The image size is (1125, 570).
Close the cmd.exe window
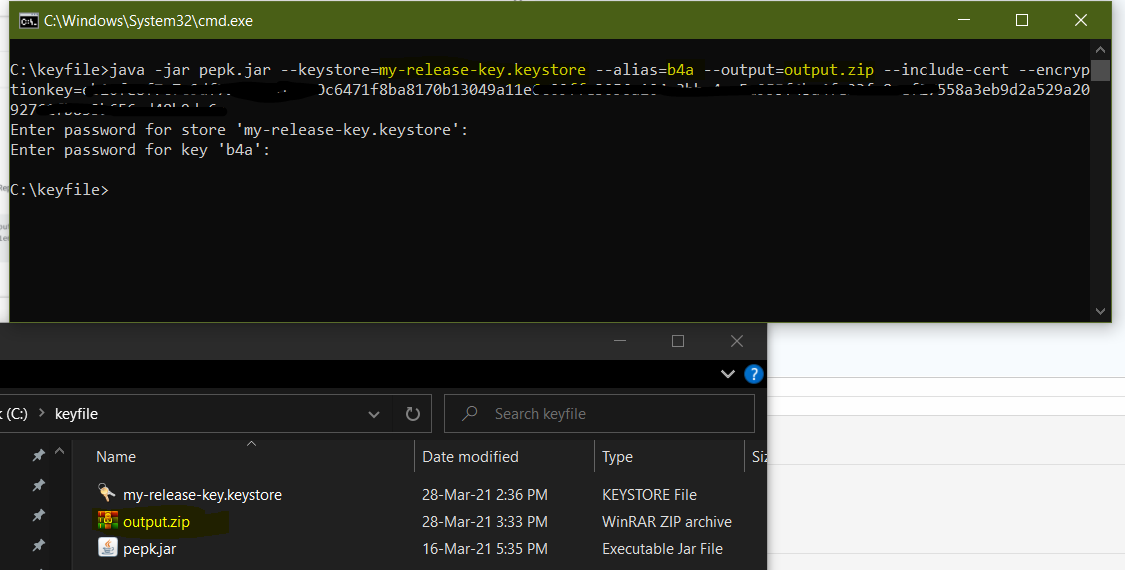(x=1081, y=20)
